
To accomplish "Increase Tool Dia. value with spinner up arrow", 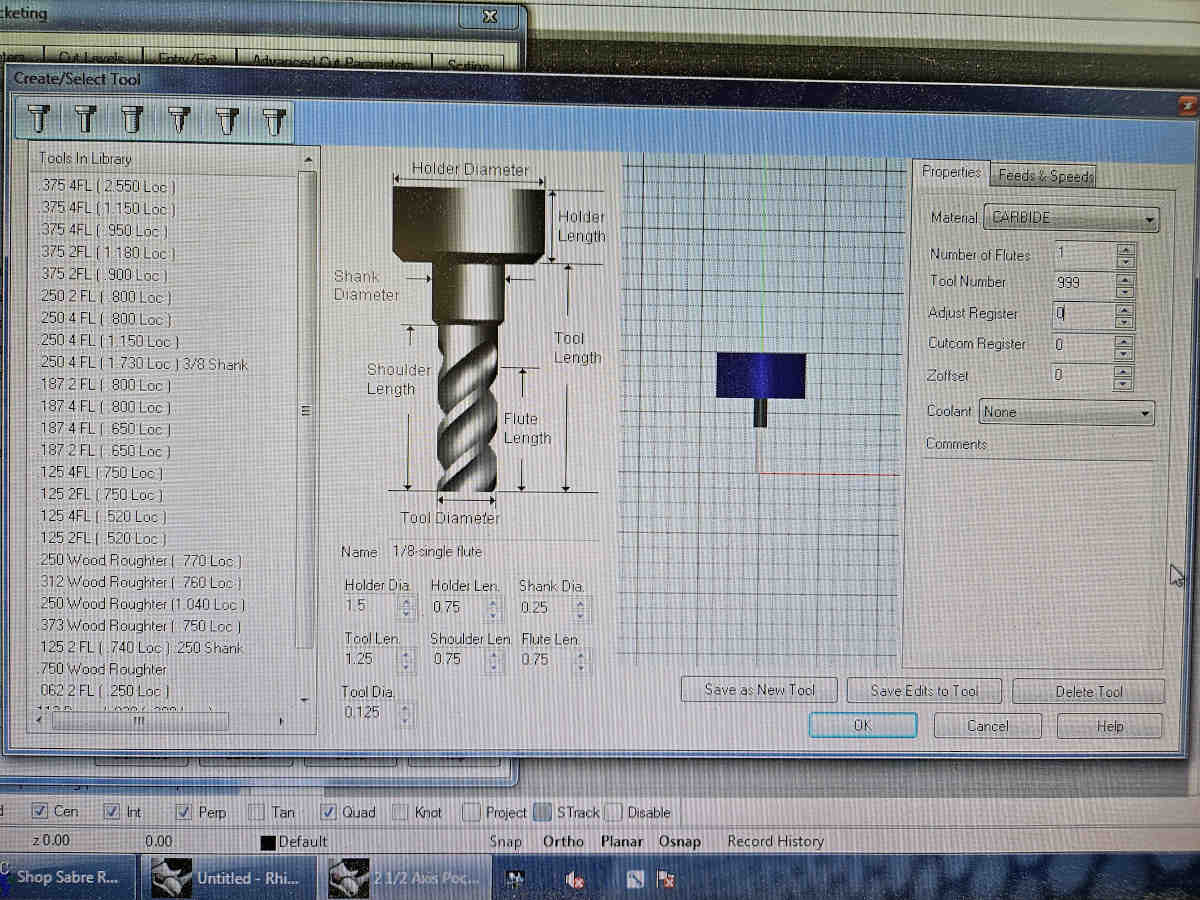I will click(405, 707).
